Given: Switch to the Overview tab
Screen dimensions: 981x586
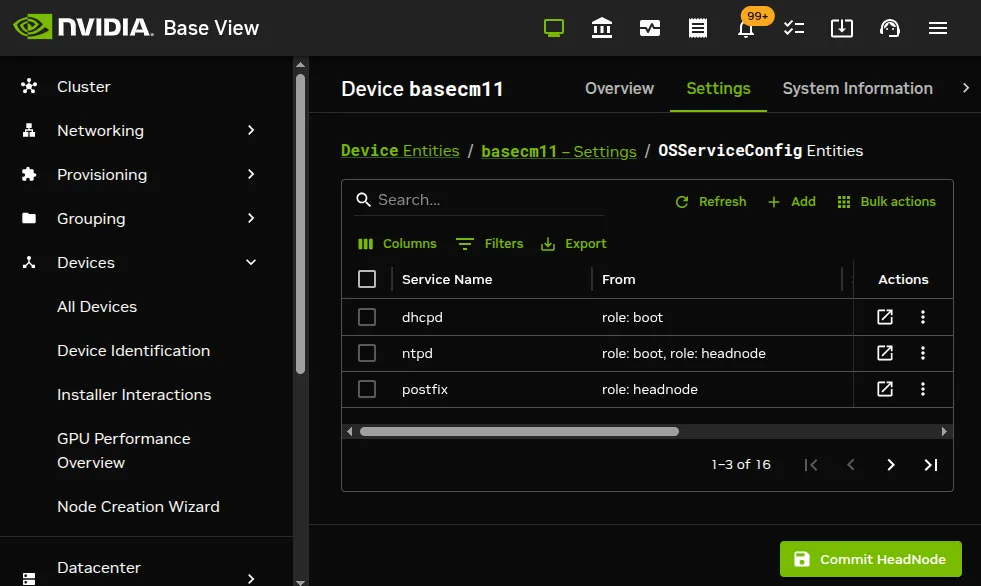Looking at the screenshot, I should (x=619, y=88).
